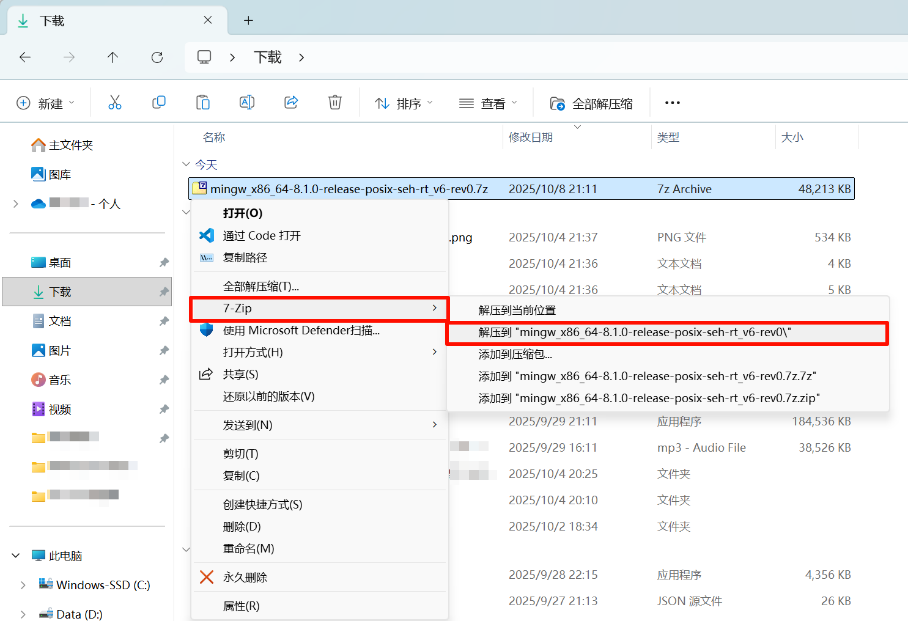Viewport: 908px width, 621px height.
Task: Choose 添加到 rev0.7z.7z archive option
Action: coord(668,377)
